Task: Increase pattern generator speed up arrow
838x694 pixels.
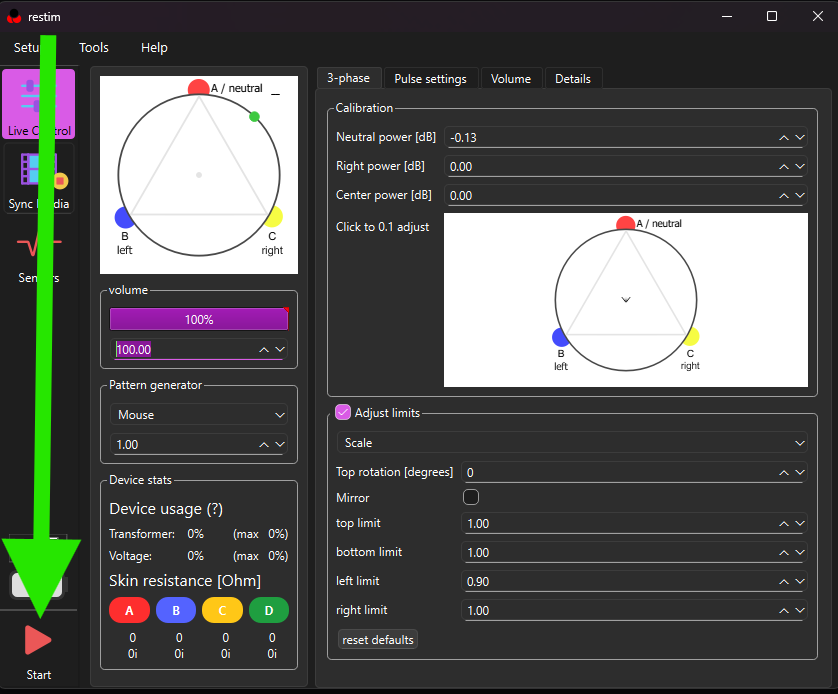Action: (x=263, y=445)
